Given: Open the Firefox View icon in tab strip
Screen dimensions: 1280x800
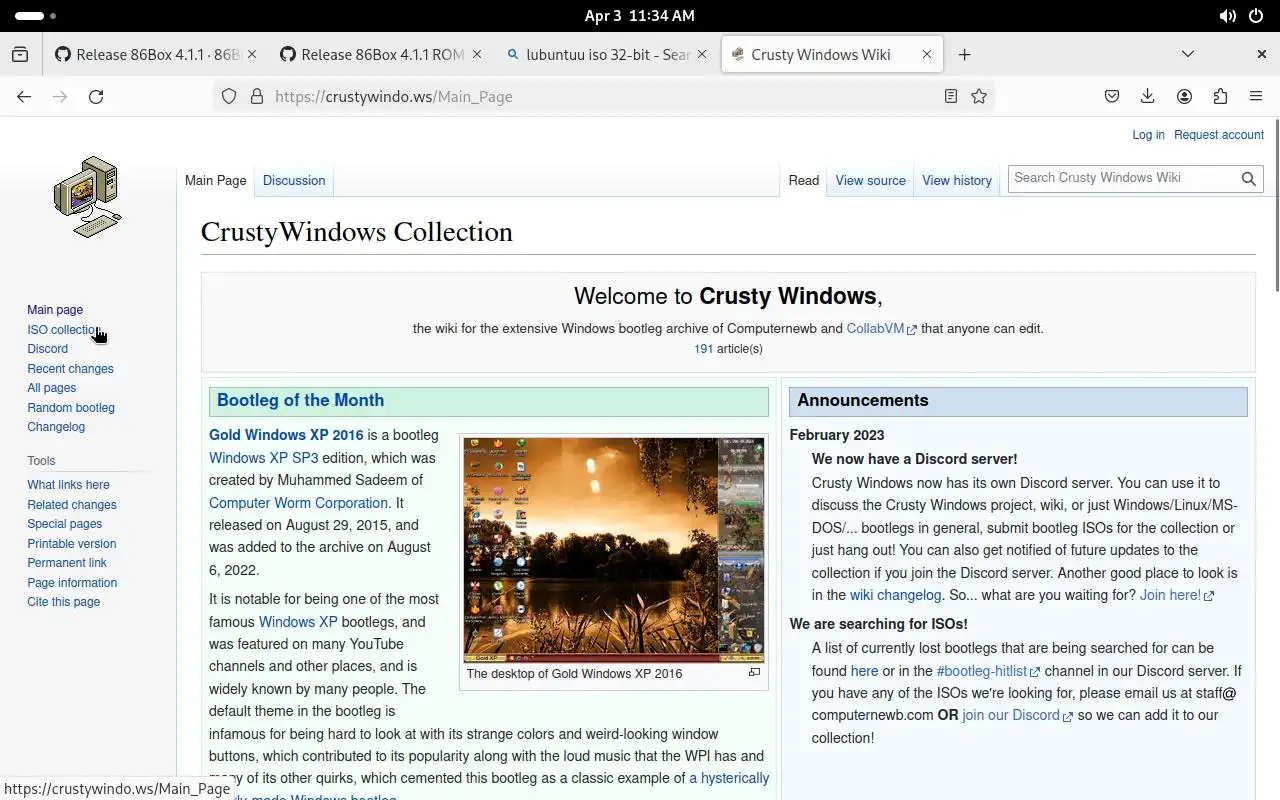Looking at the screenshot, I should click(x=20, y=55).
